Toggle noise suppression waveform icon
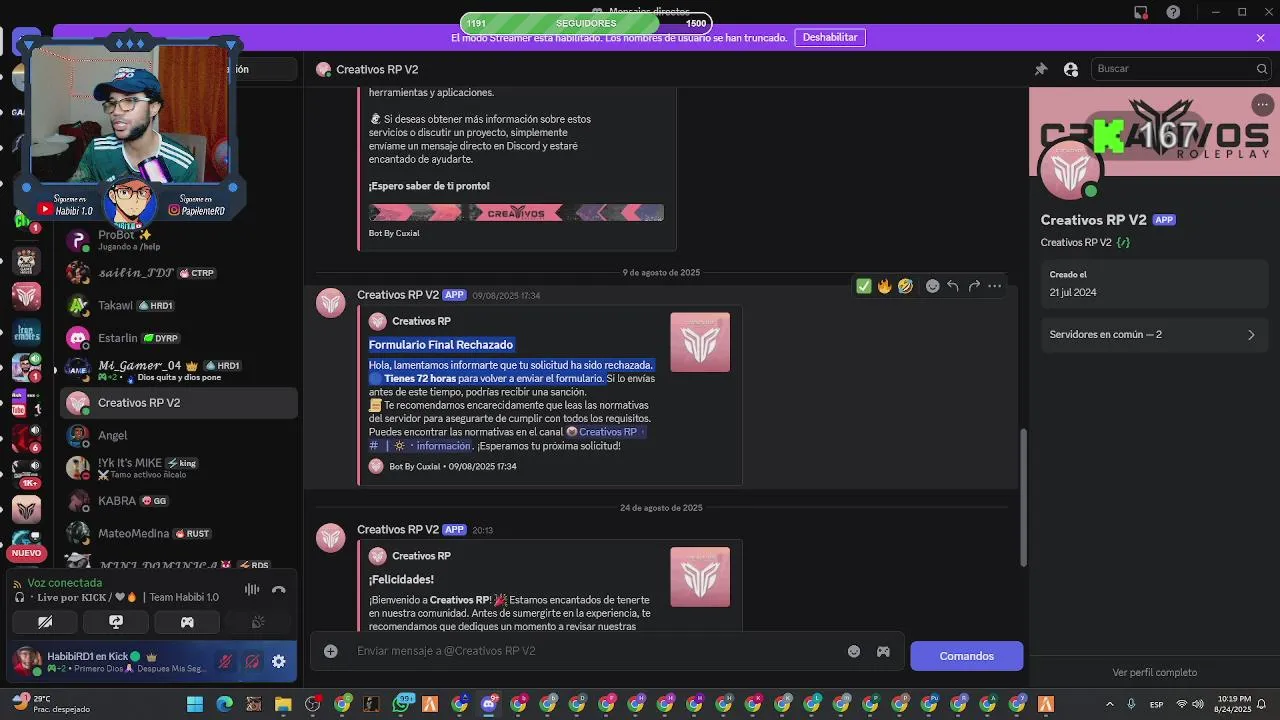Viewport: 1280px width, 720px height. [252, 590]
